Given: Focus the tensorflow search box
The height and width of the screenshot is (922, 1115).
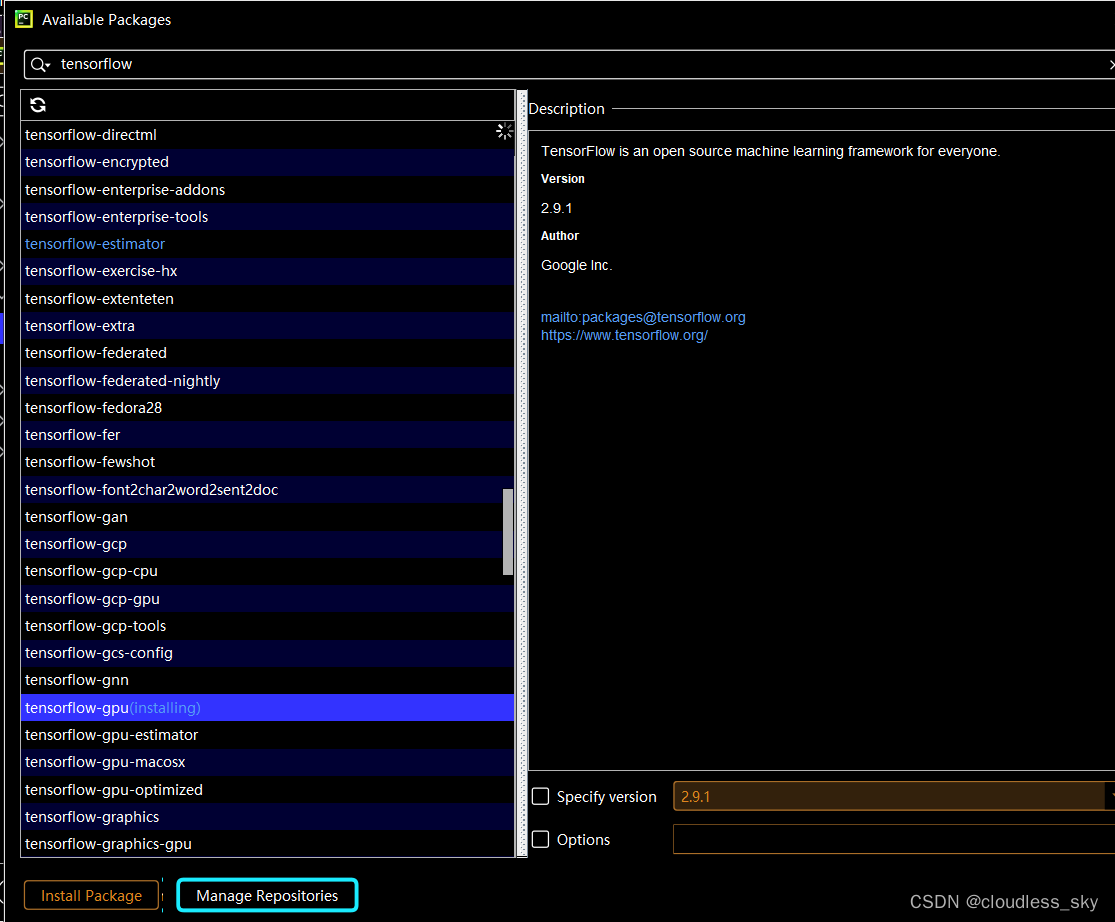Looking at the screenshot, I should click(x=569, y=65).
